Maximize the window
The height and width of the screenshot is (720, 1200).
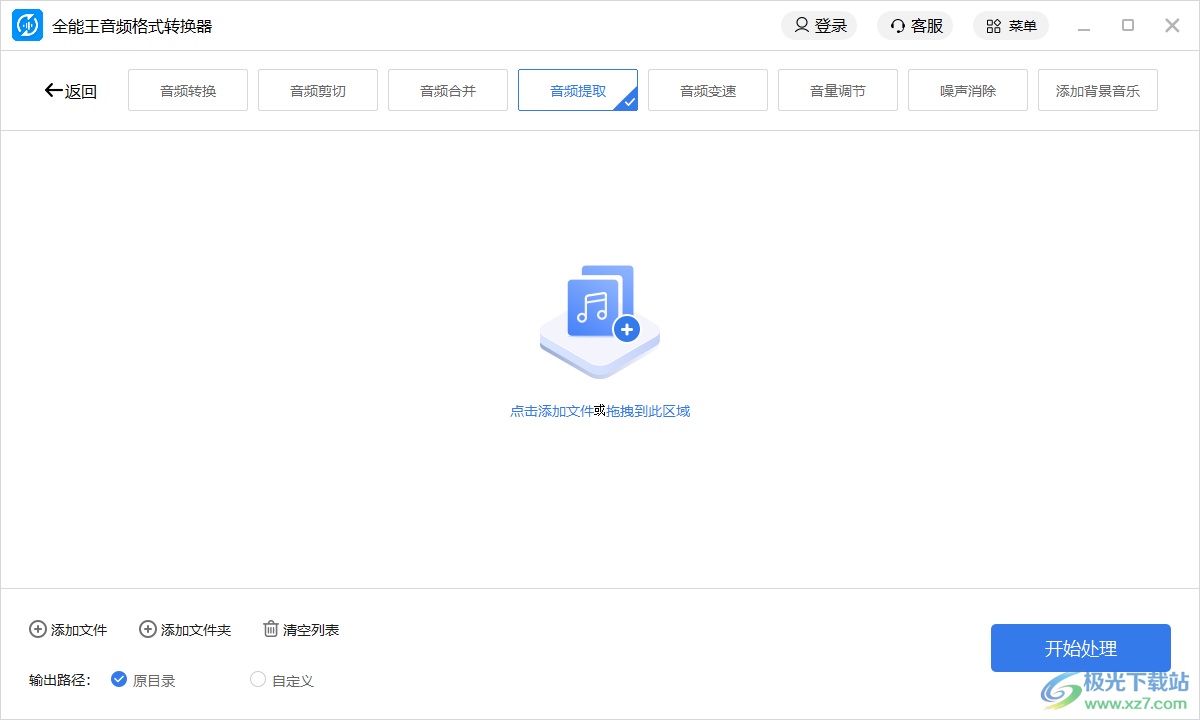[x=1128, y=26]
